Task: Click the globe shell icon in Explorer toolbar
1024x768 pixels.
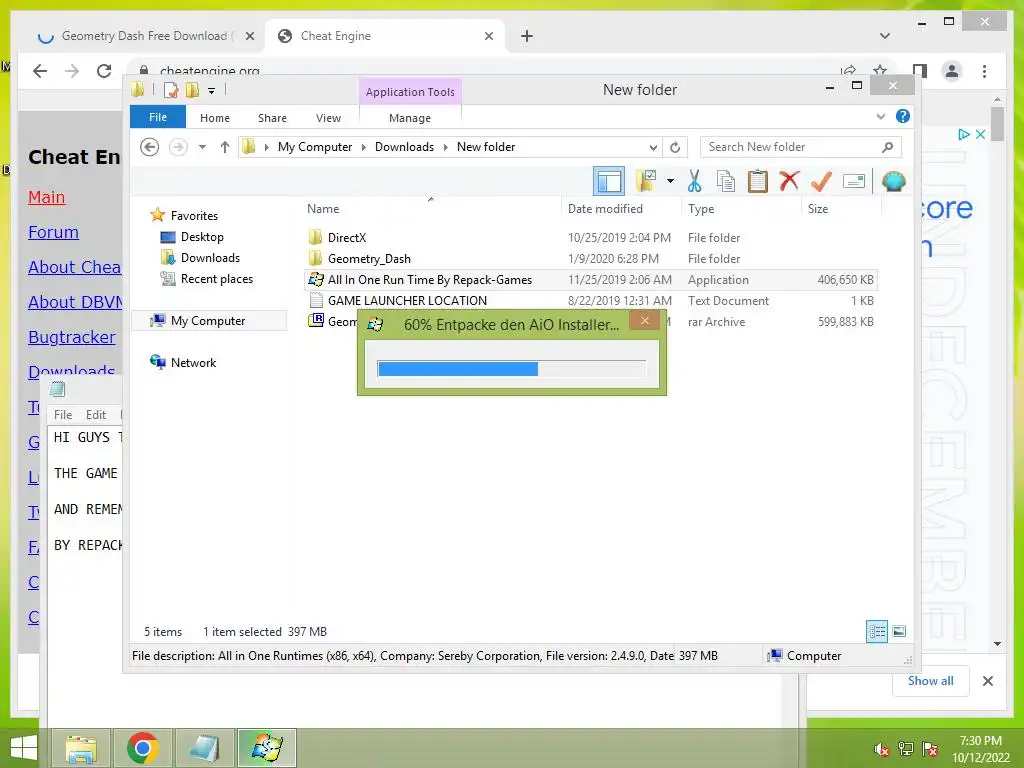Action: [893, 181]
